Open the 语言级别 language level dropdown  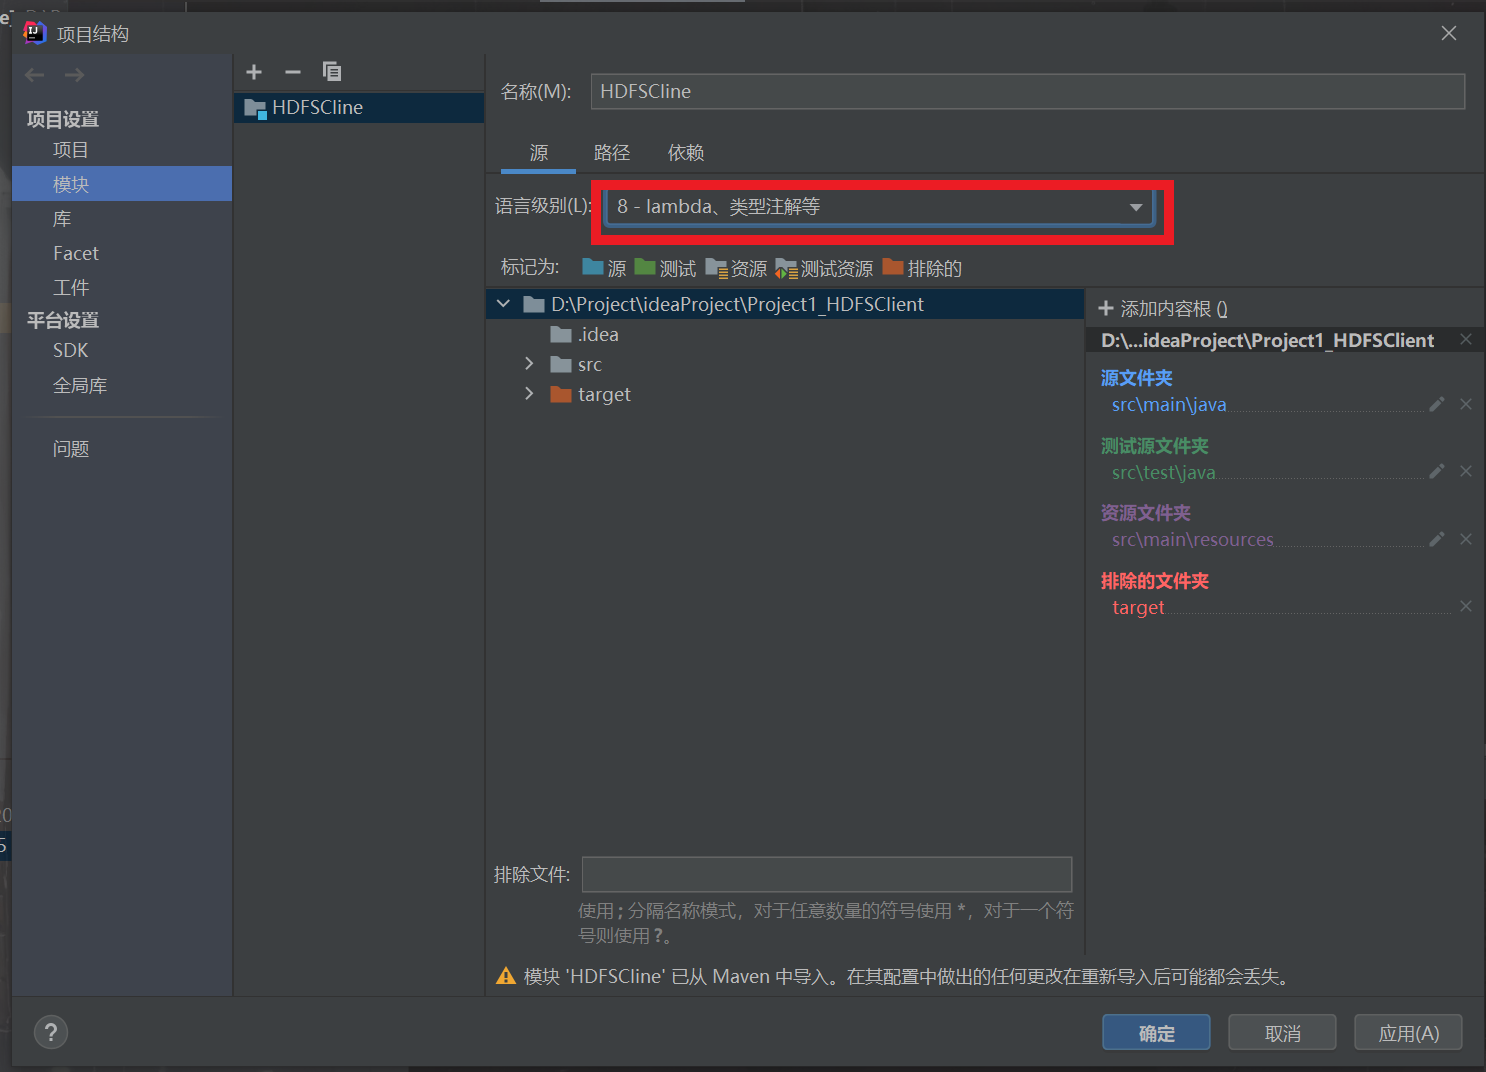880,207
